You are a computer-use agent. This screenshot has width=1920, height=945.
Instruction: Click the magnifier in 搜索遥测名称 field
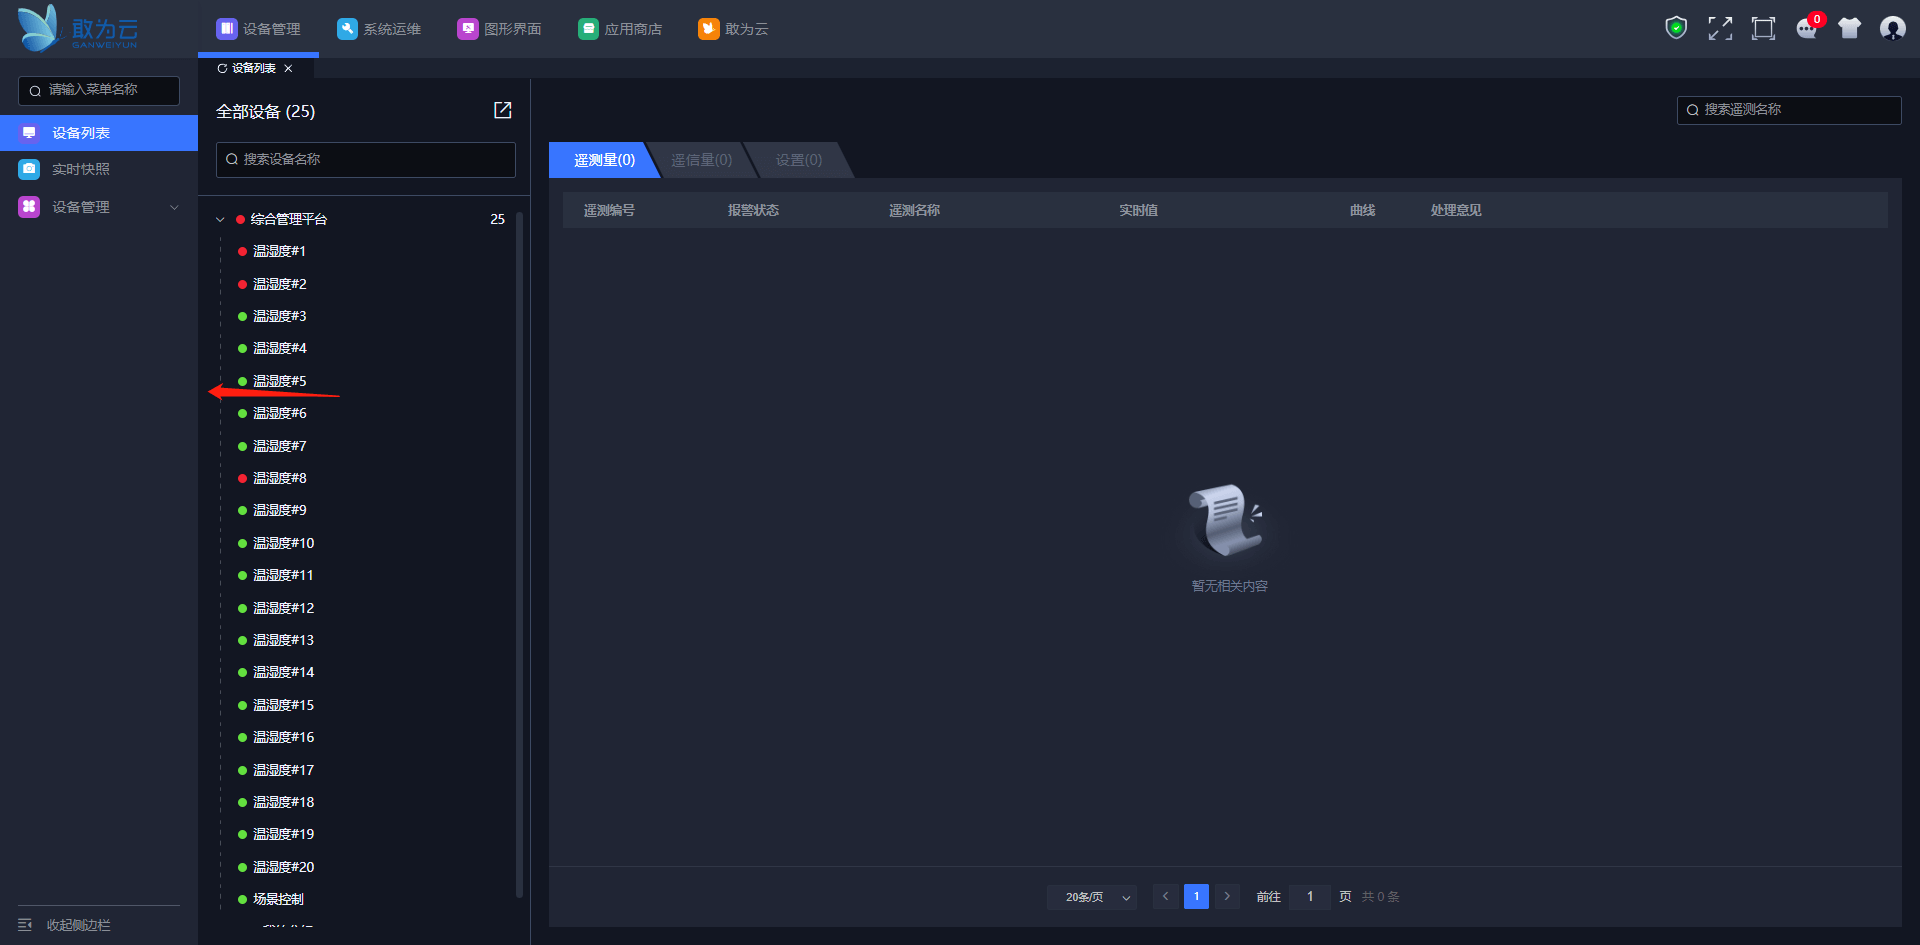tap(1693, 110)
